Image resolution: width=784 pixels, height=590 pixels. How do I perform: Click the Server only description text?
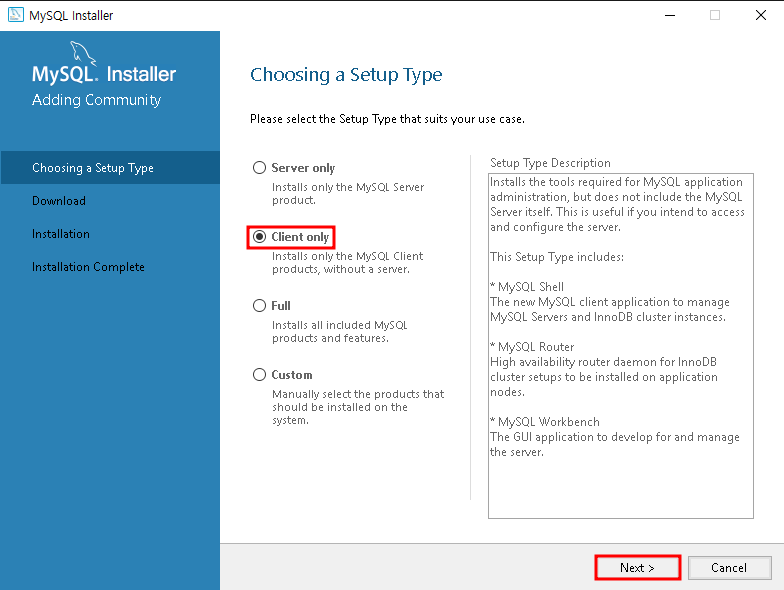[x=348, y=194]
